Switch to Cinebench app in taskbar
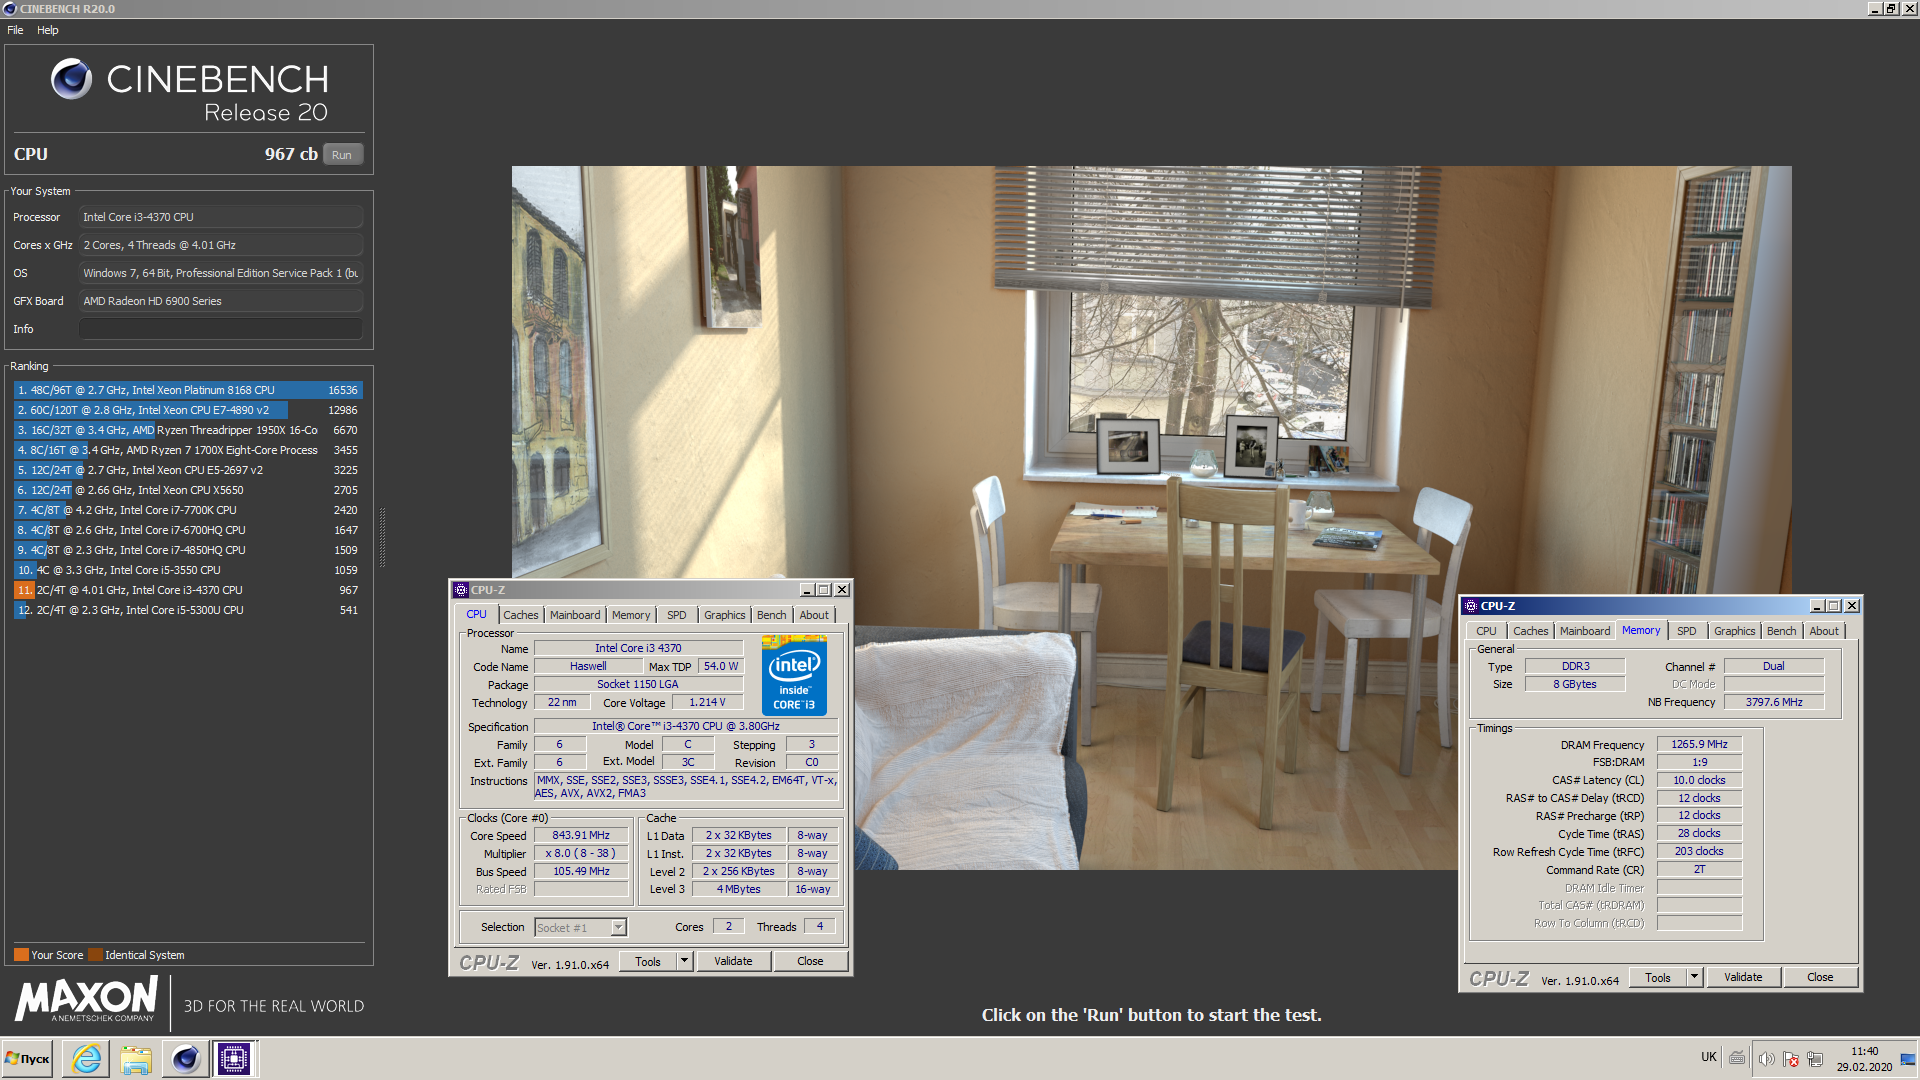Viewport: 1920px width, 1080px height. point(185,1059)
